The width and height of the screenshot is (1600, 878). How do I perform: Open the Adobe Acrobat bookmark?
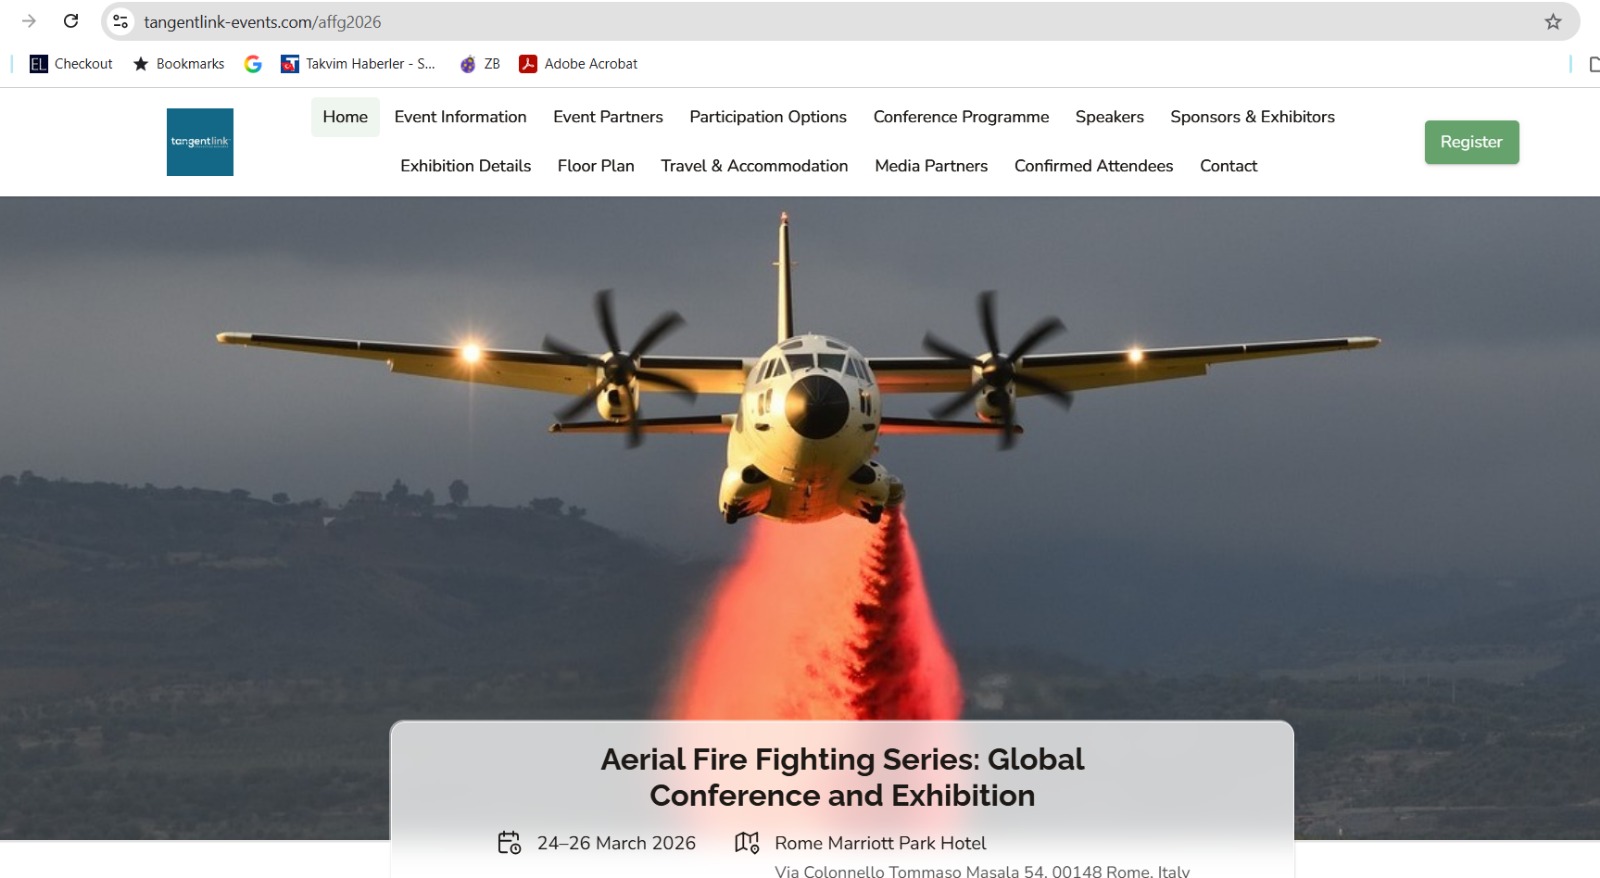point(578,64)
